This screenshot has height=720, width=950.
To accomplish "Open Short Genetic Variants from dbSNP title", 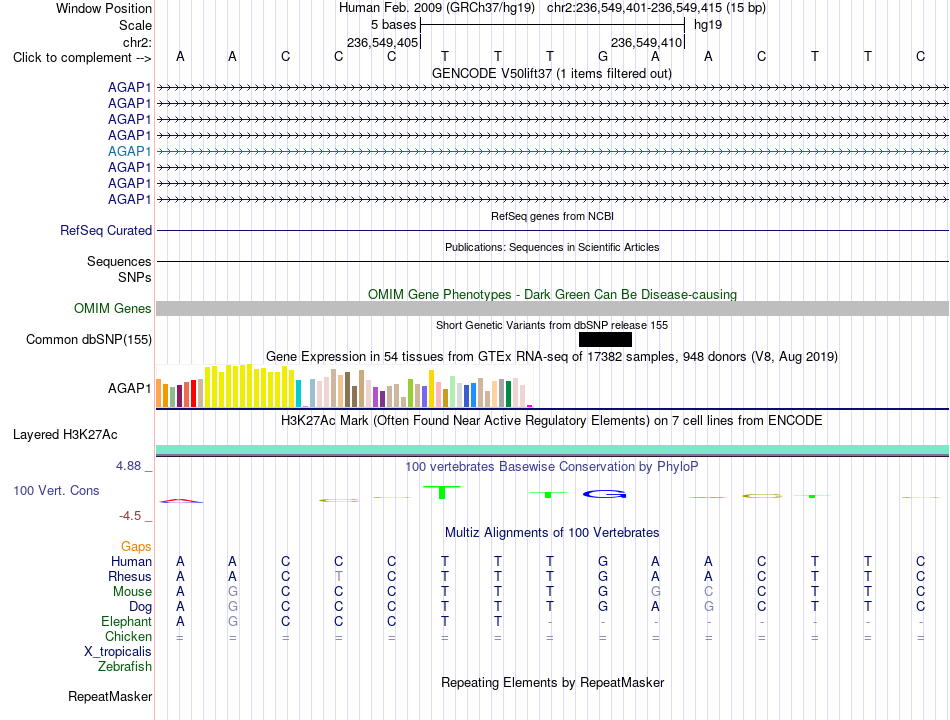I will pos(552,325).
